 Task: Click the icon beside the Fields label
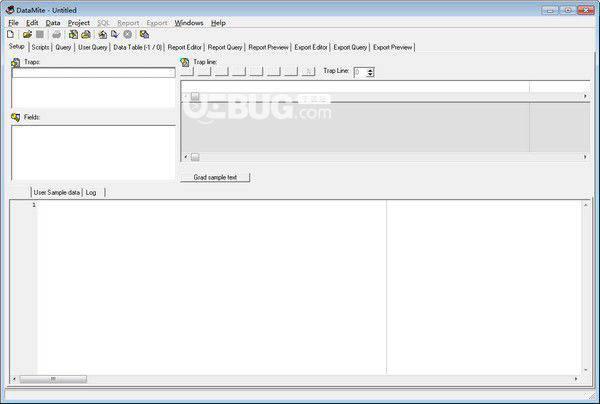click(x=16, y=117)
